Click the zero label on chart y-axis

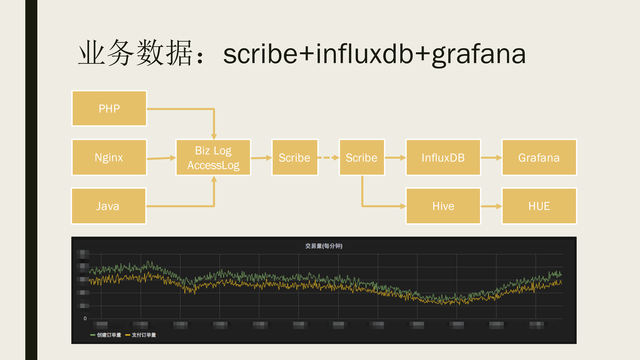point(85,318)
